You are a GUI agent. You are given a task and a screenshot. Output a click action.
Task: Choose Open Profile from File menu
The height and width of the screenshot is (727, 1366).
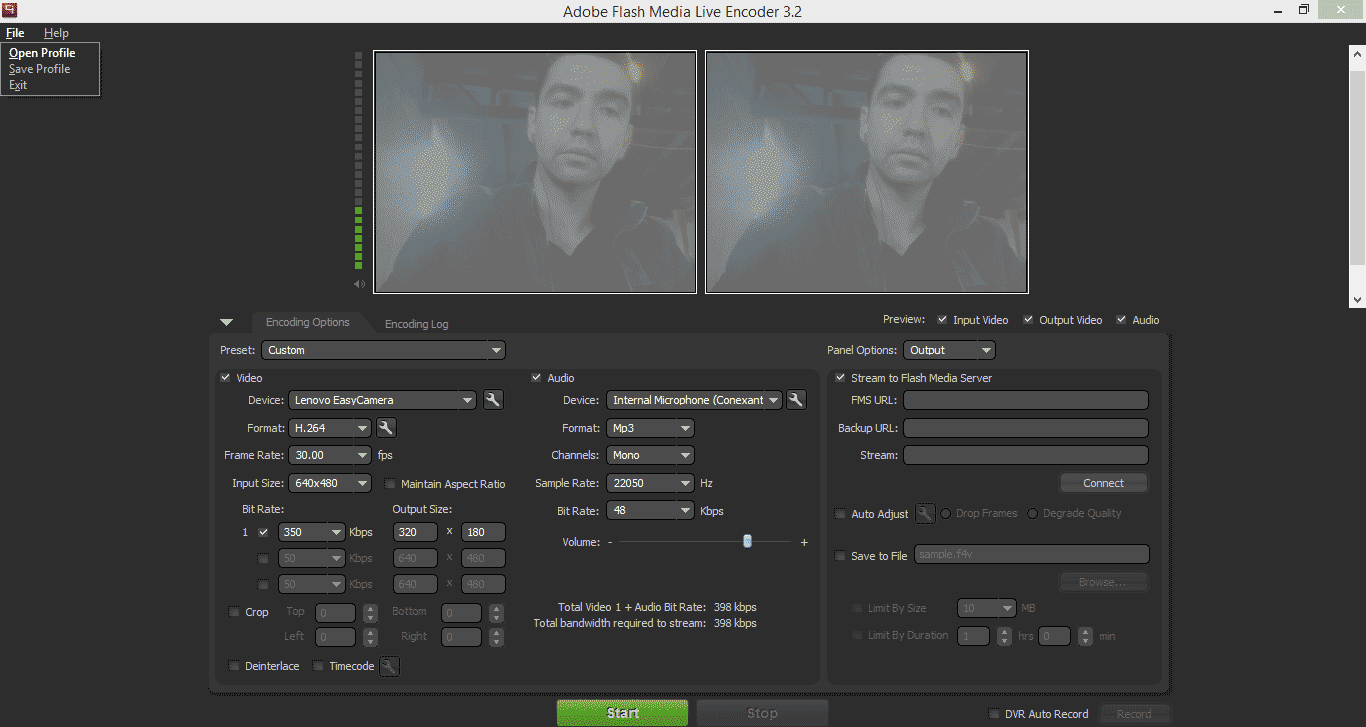click(42, 53)
